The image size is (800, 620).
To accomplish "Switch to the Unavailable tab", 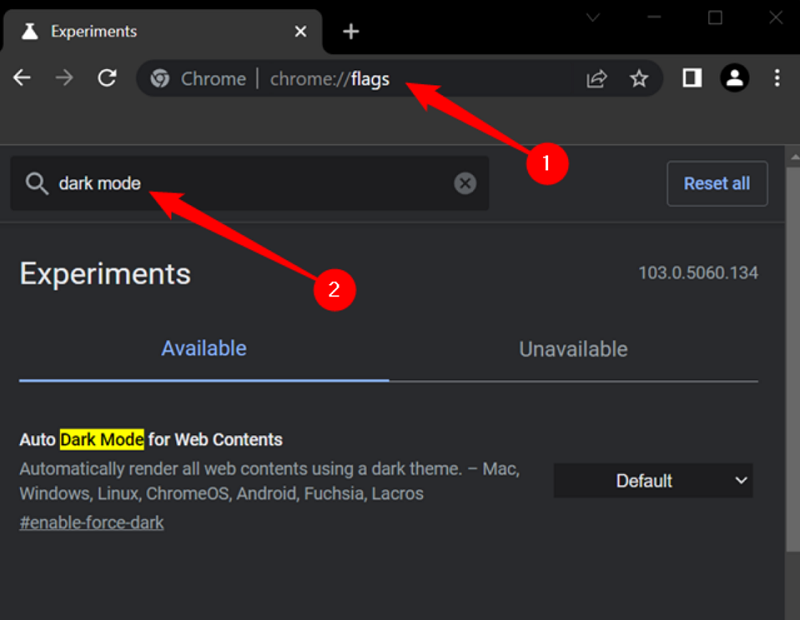I will [x=573, y=350].
